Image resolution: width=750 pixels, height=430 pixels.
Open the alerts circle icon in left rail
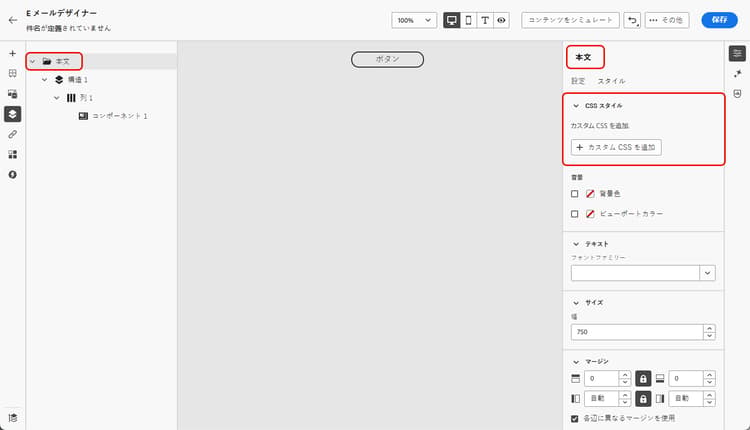[x=13, y=175]
